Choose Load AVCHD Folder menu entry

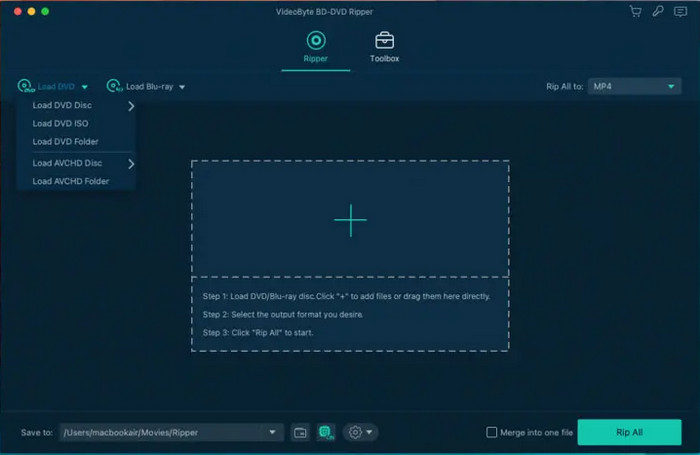click(71, 181)
